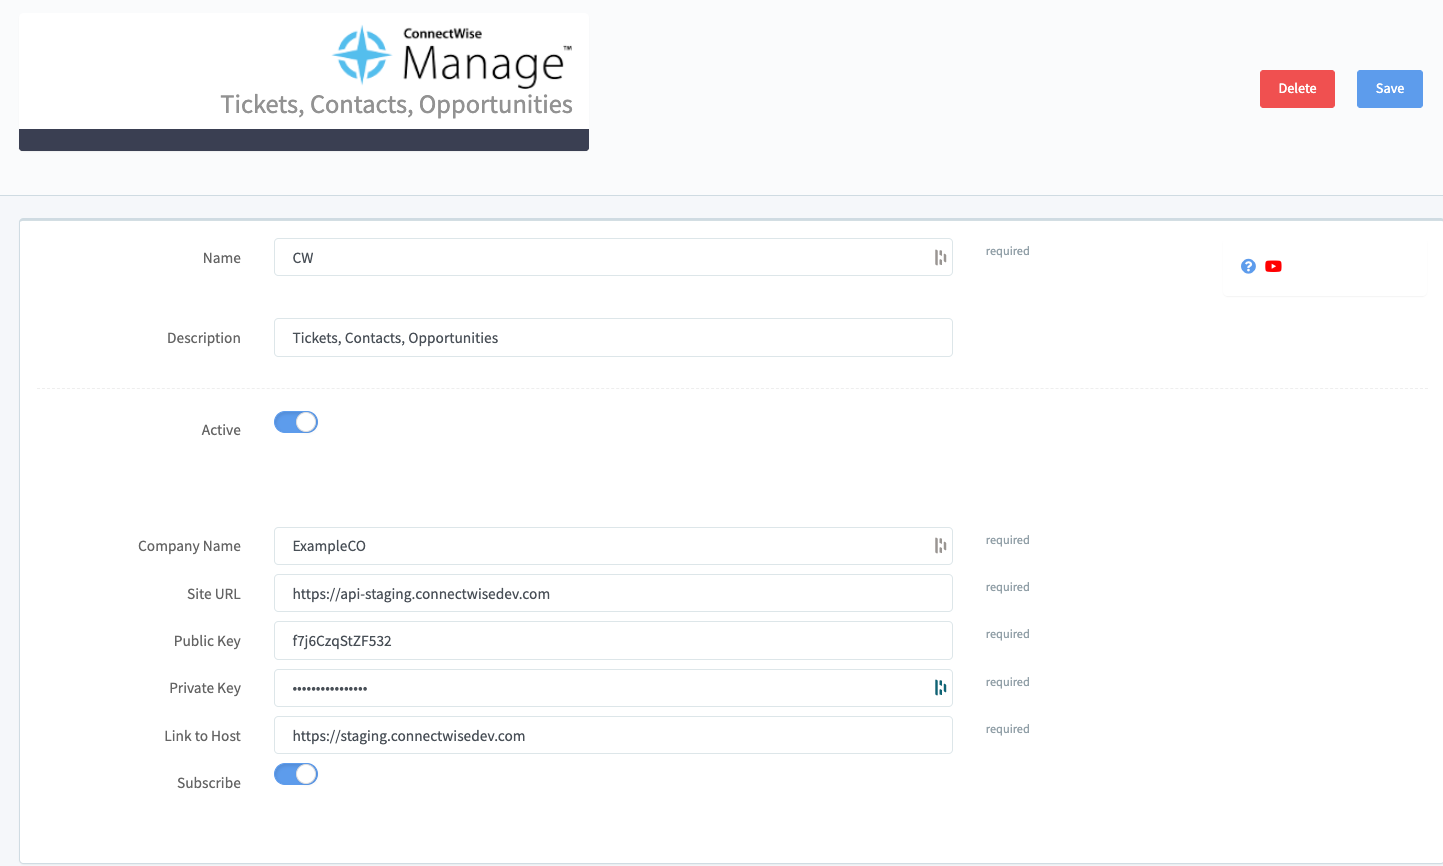Screen dimensions: 1443x866
Task: Click the required note beside Name
Action: (1007, 251)
